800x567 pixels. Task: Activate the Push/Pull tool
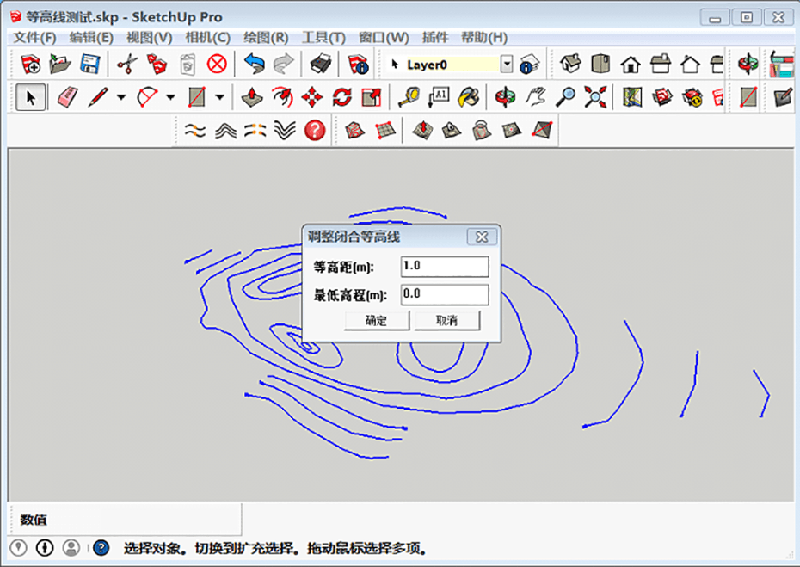[x=254, y=97]
